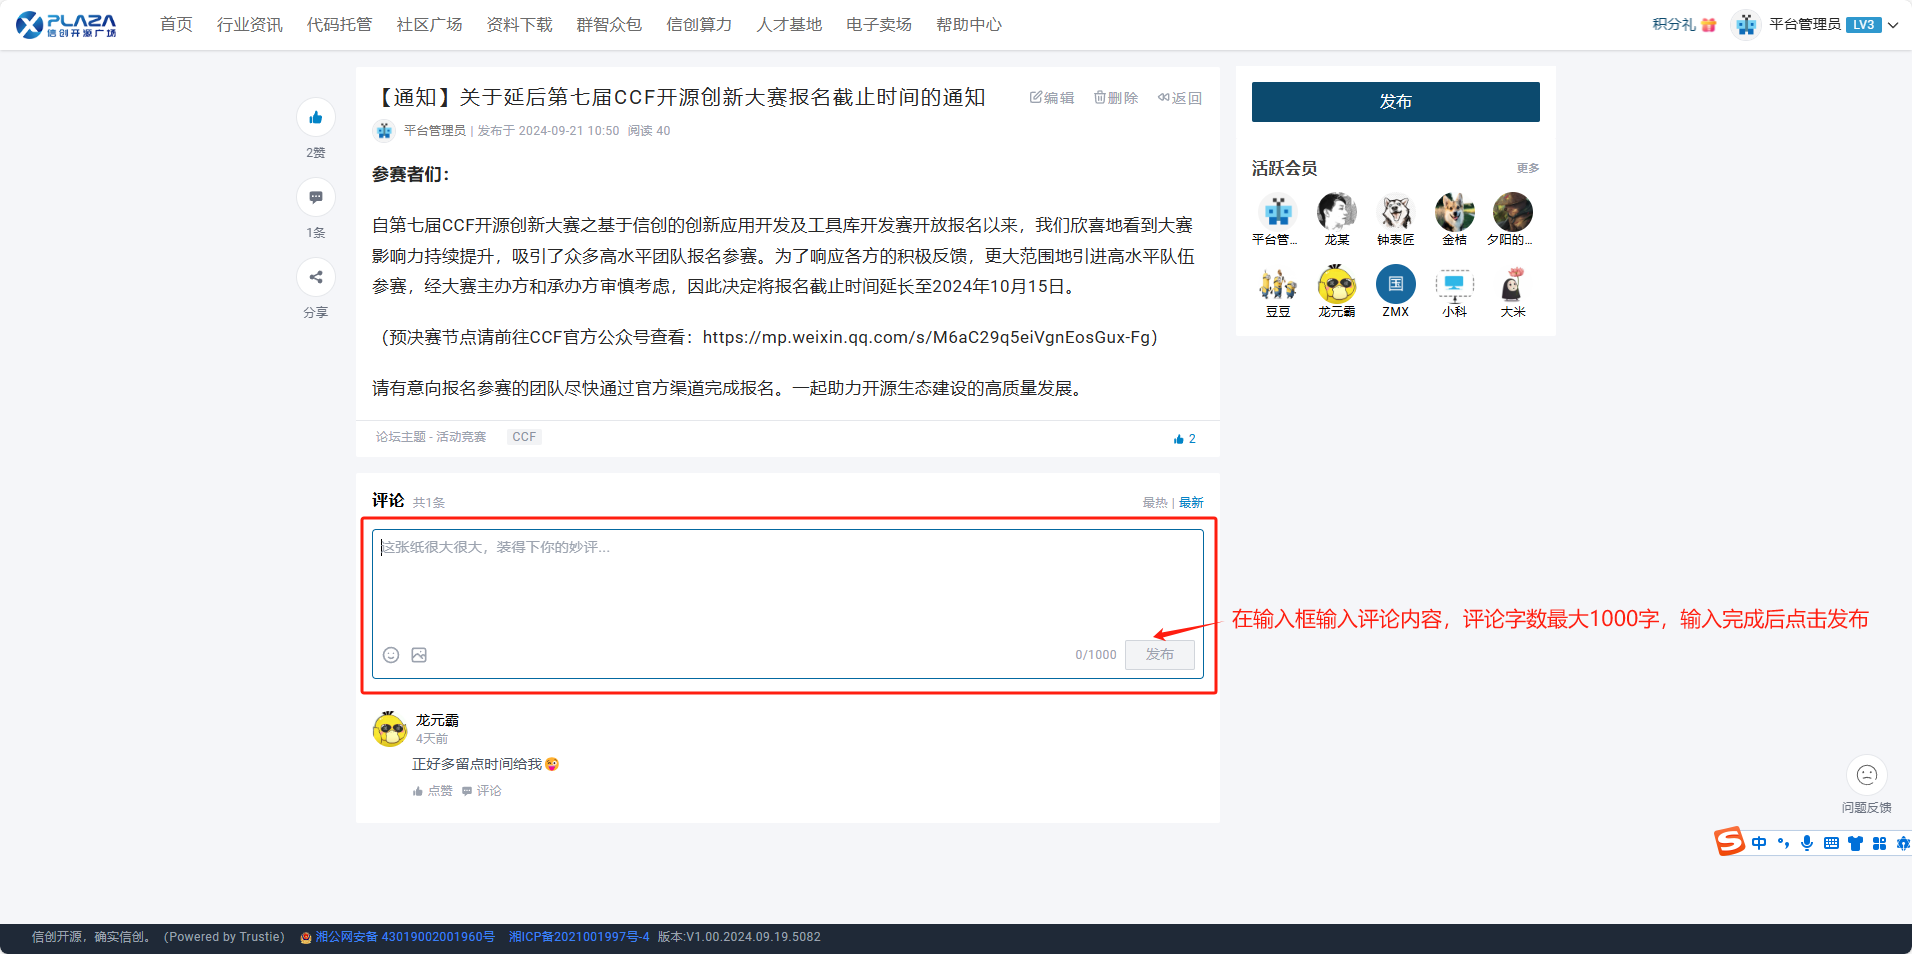Click the microphone icon in Sogou input bar
Screen dimensions: 1912x954
tap(1807, 843)
